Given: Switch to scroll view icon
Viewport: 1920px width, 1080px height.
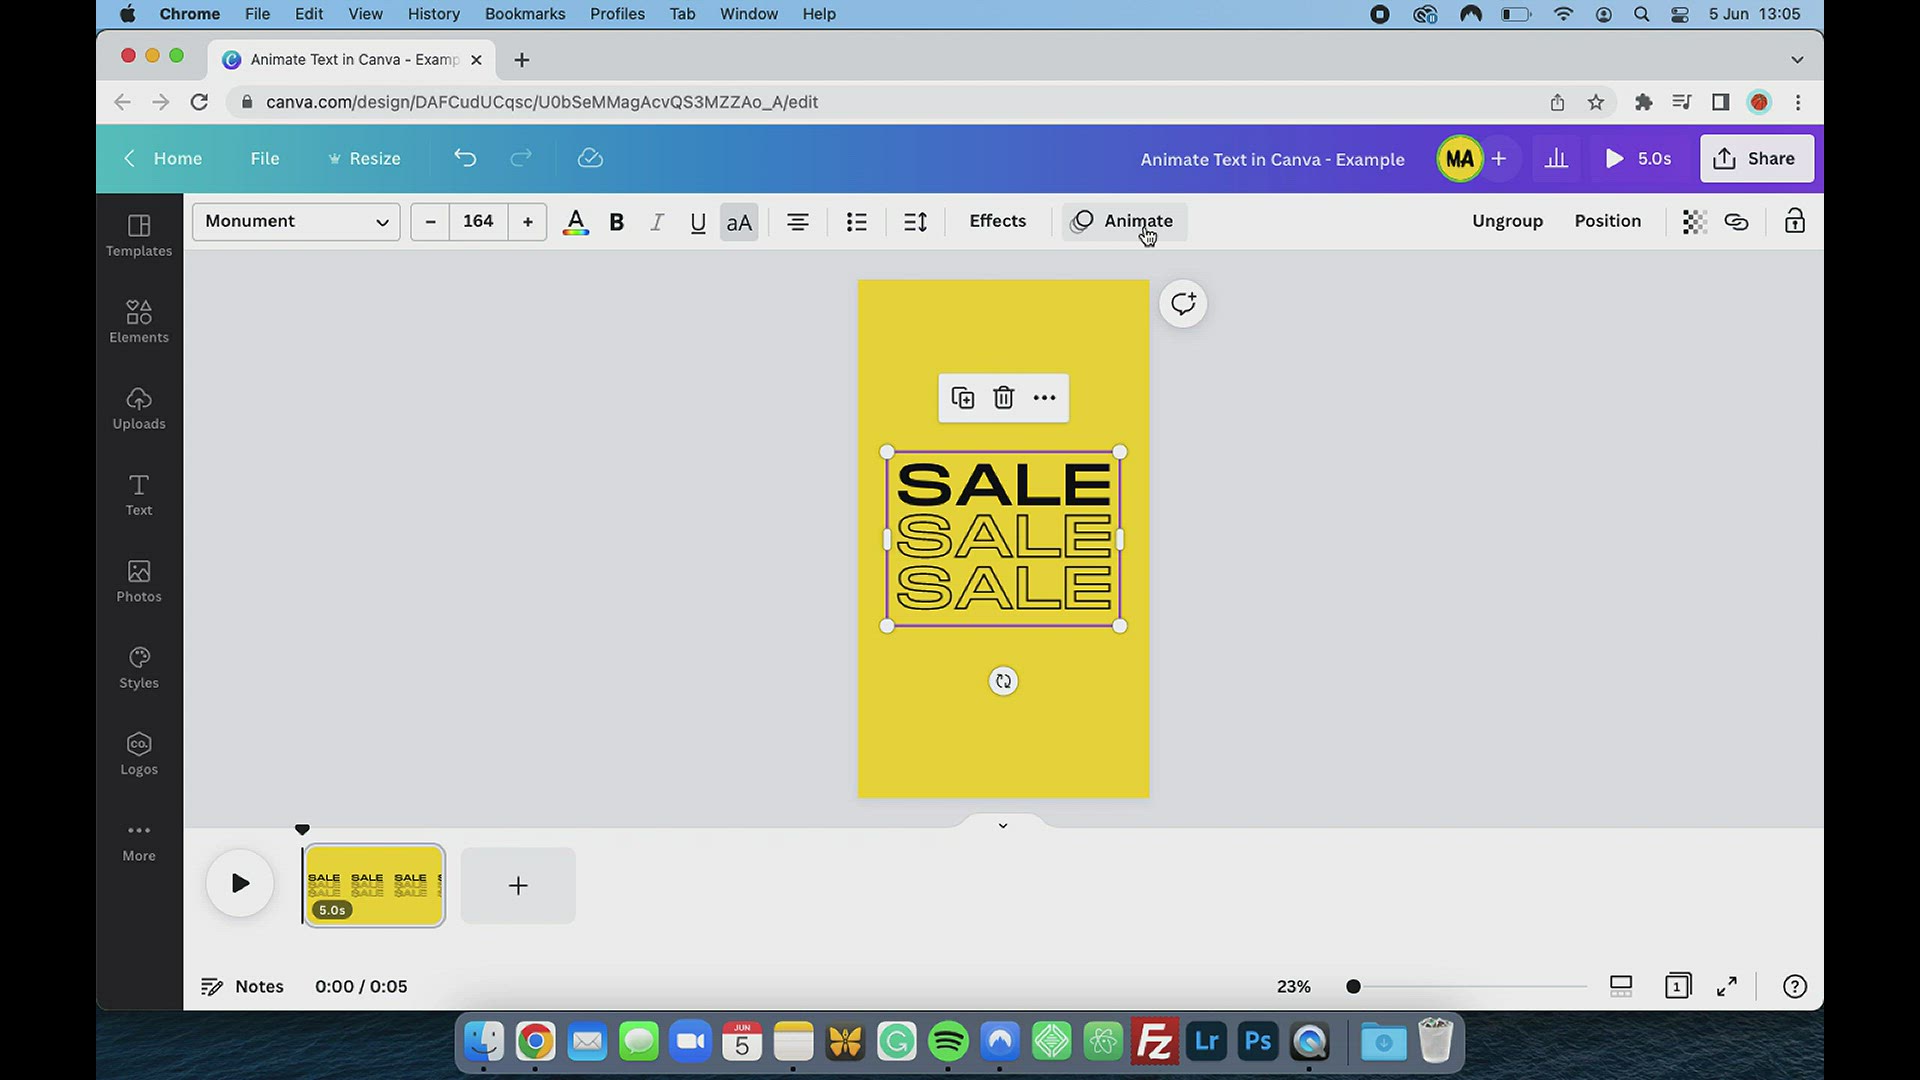Looking at the screenshot, I should (x=1621, y=986).
